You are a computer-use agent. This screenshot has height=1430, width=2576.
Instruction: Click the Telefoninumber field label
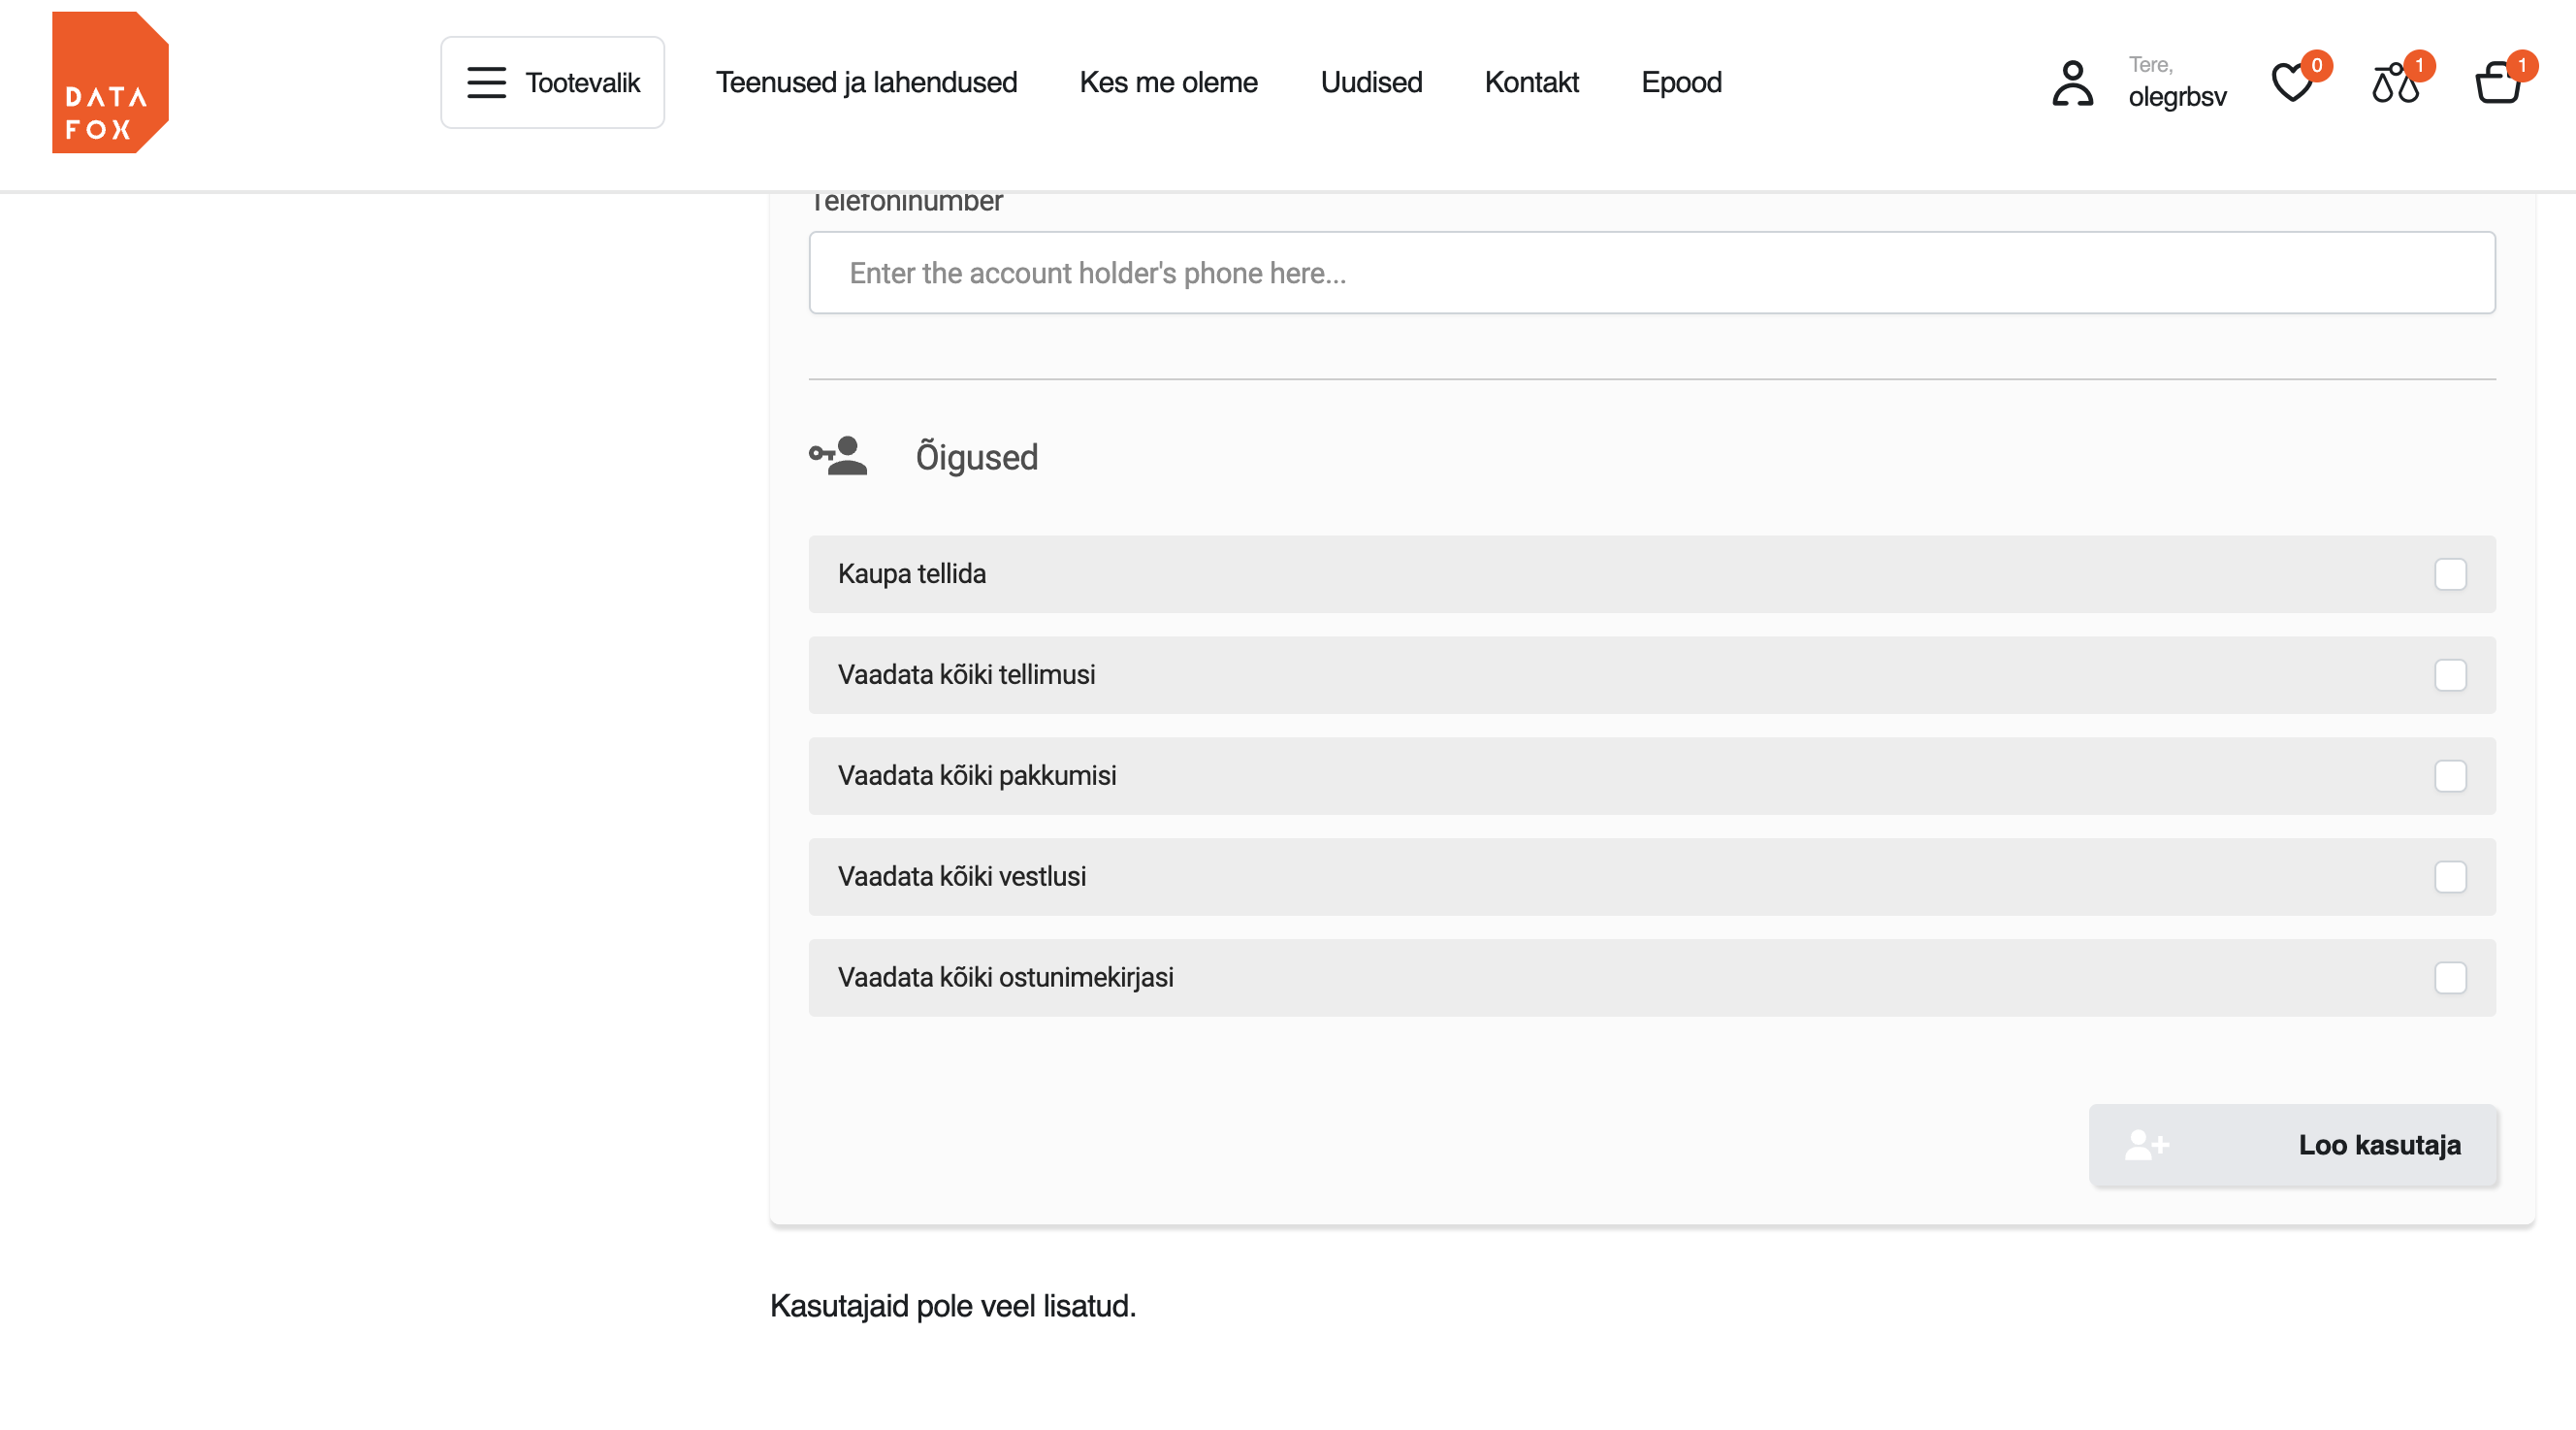pos(906,202)
